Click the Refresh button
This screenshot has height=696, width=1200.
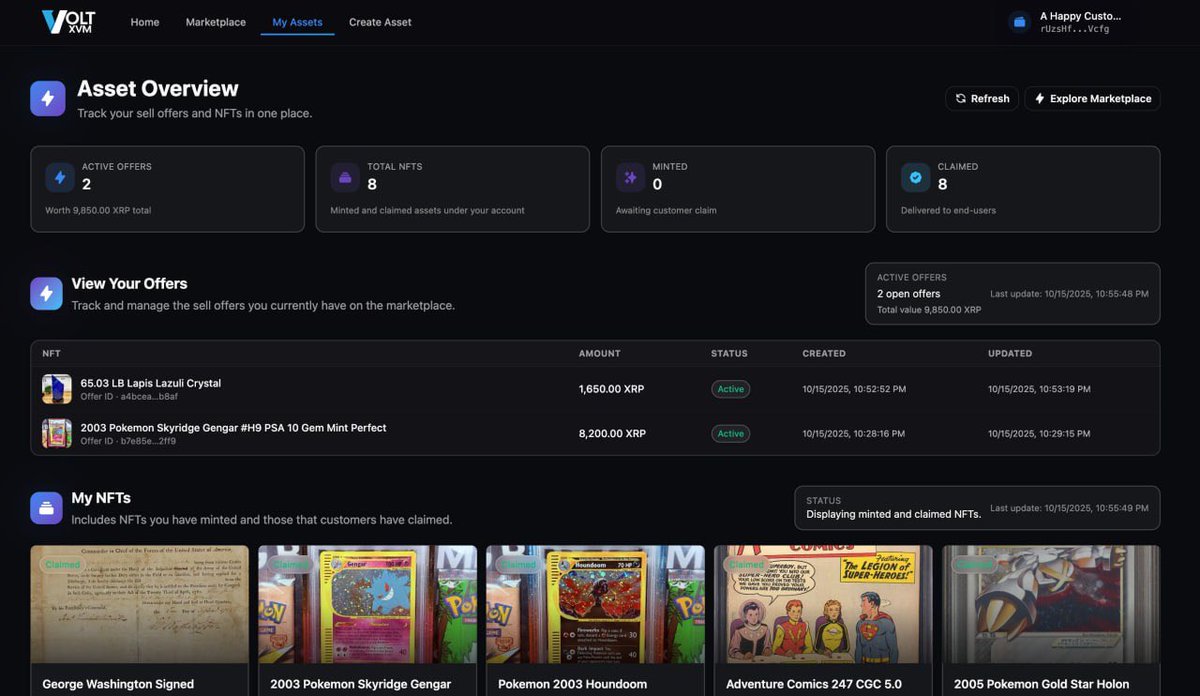[x=982, y=98]
